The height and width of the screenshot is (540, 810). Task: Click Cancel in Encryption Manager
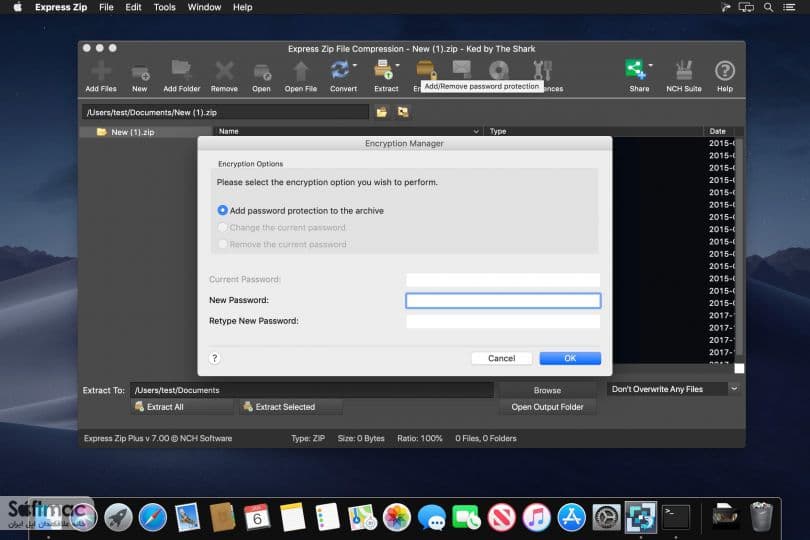[501, 358]
